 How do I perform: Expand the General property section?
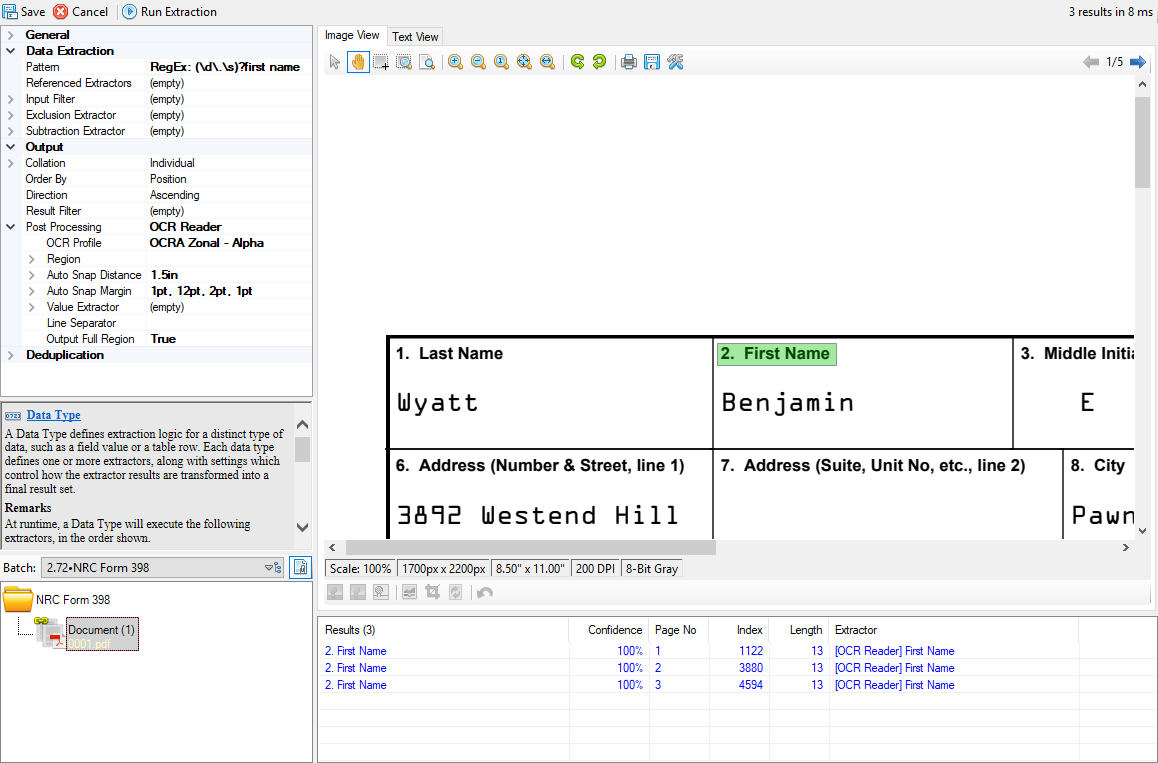(11, 35)
